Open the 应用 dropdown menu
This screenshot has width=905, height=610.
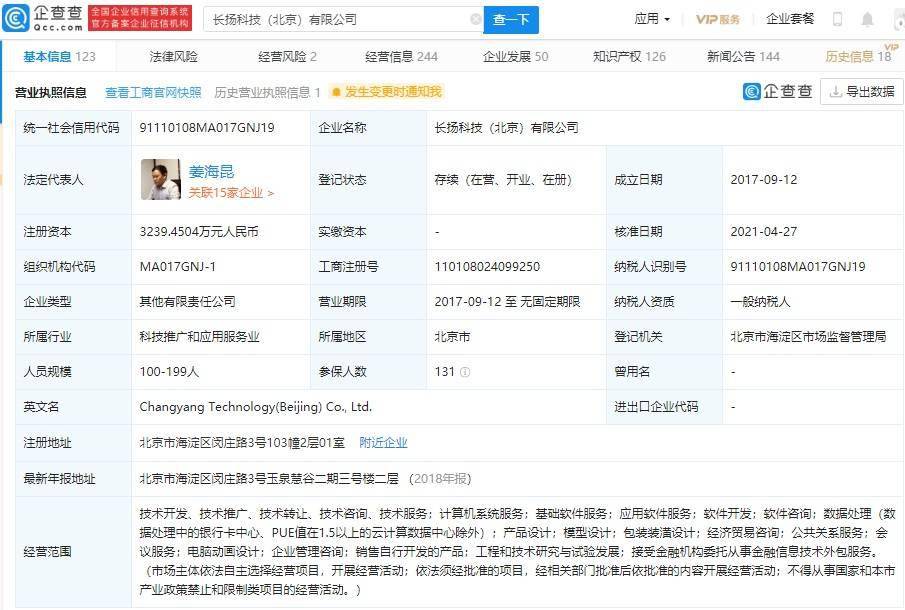coord(652,19)
